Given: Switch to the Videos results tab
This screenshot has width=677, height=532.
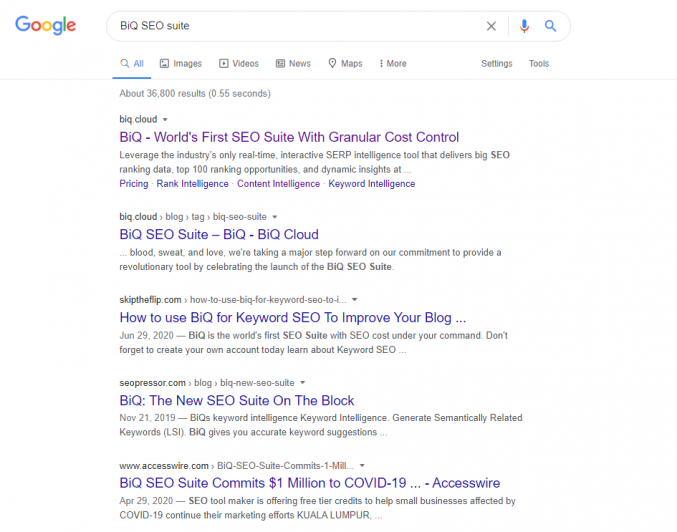Looking at the screenshot, I should (x=239, y=63).
